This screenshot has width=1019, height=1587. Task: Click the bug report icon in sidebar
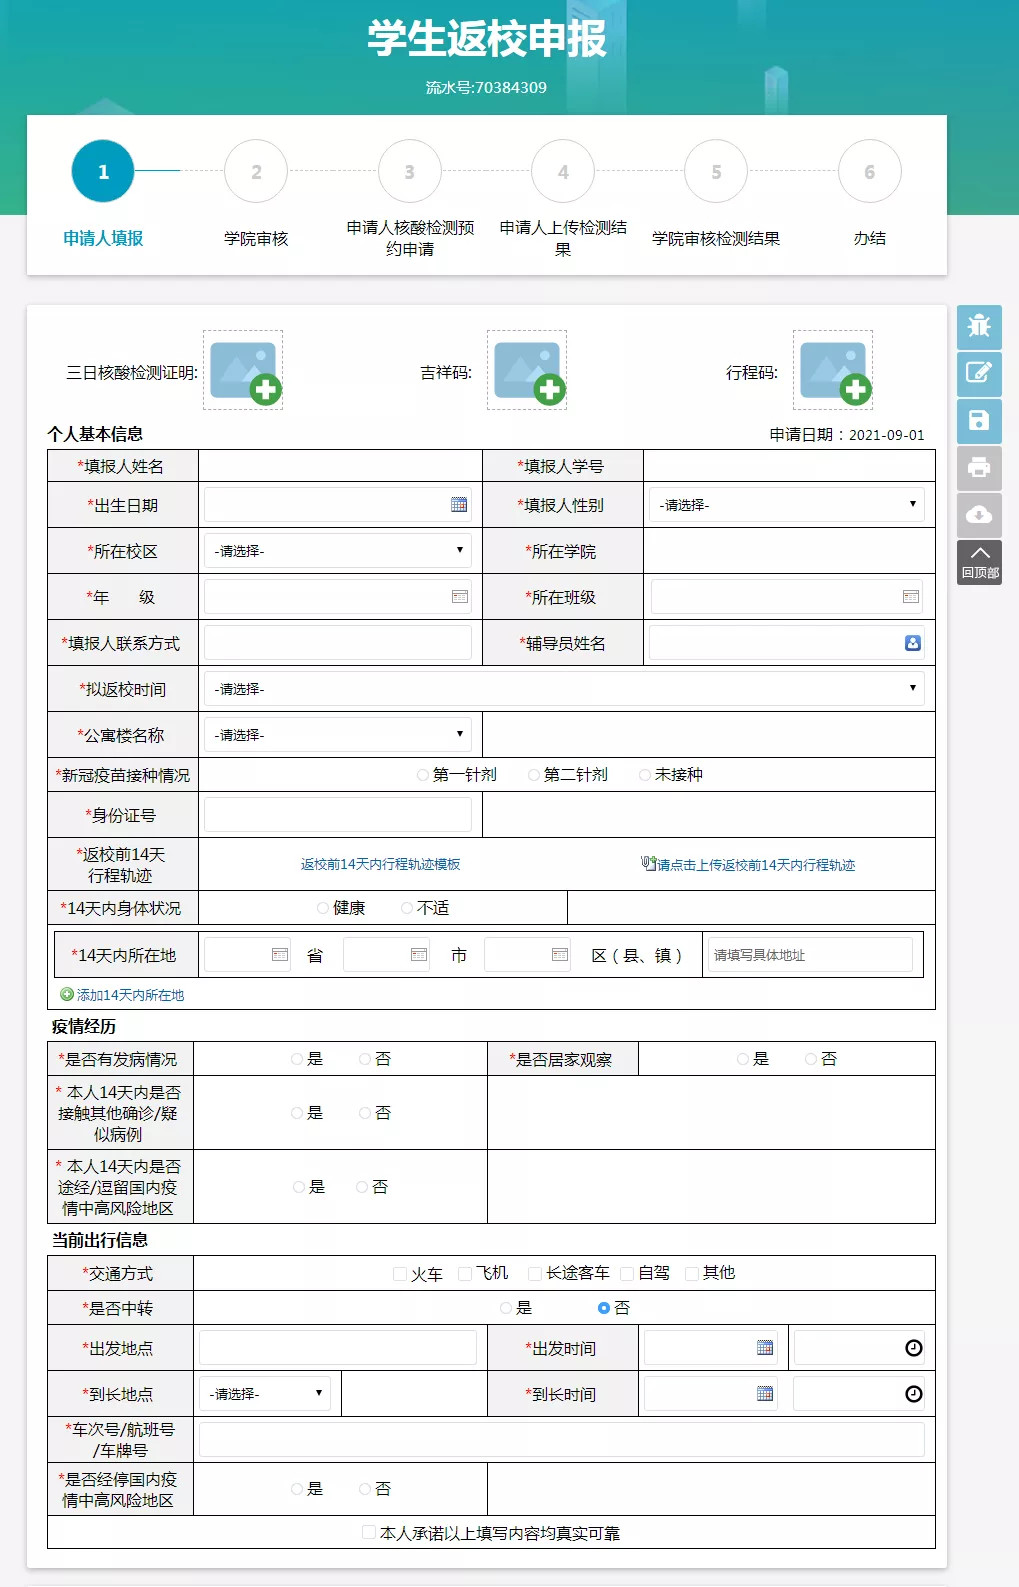[x=979, y=327]
